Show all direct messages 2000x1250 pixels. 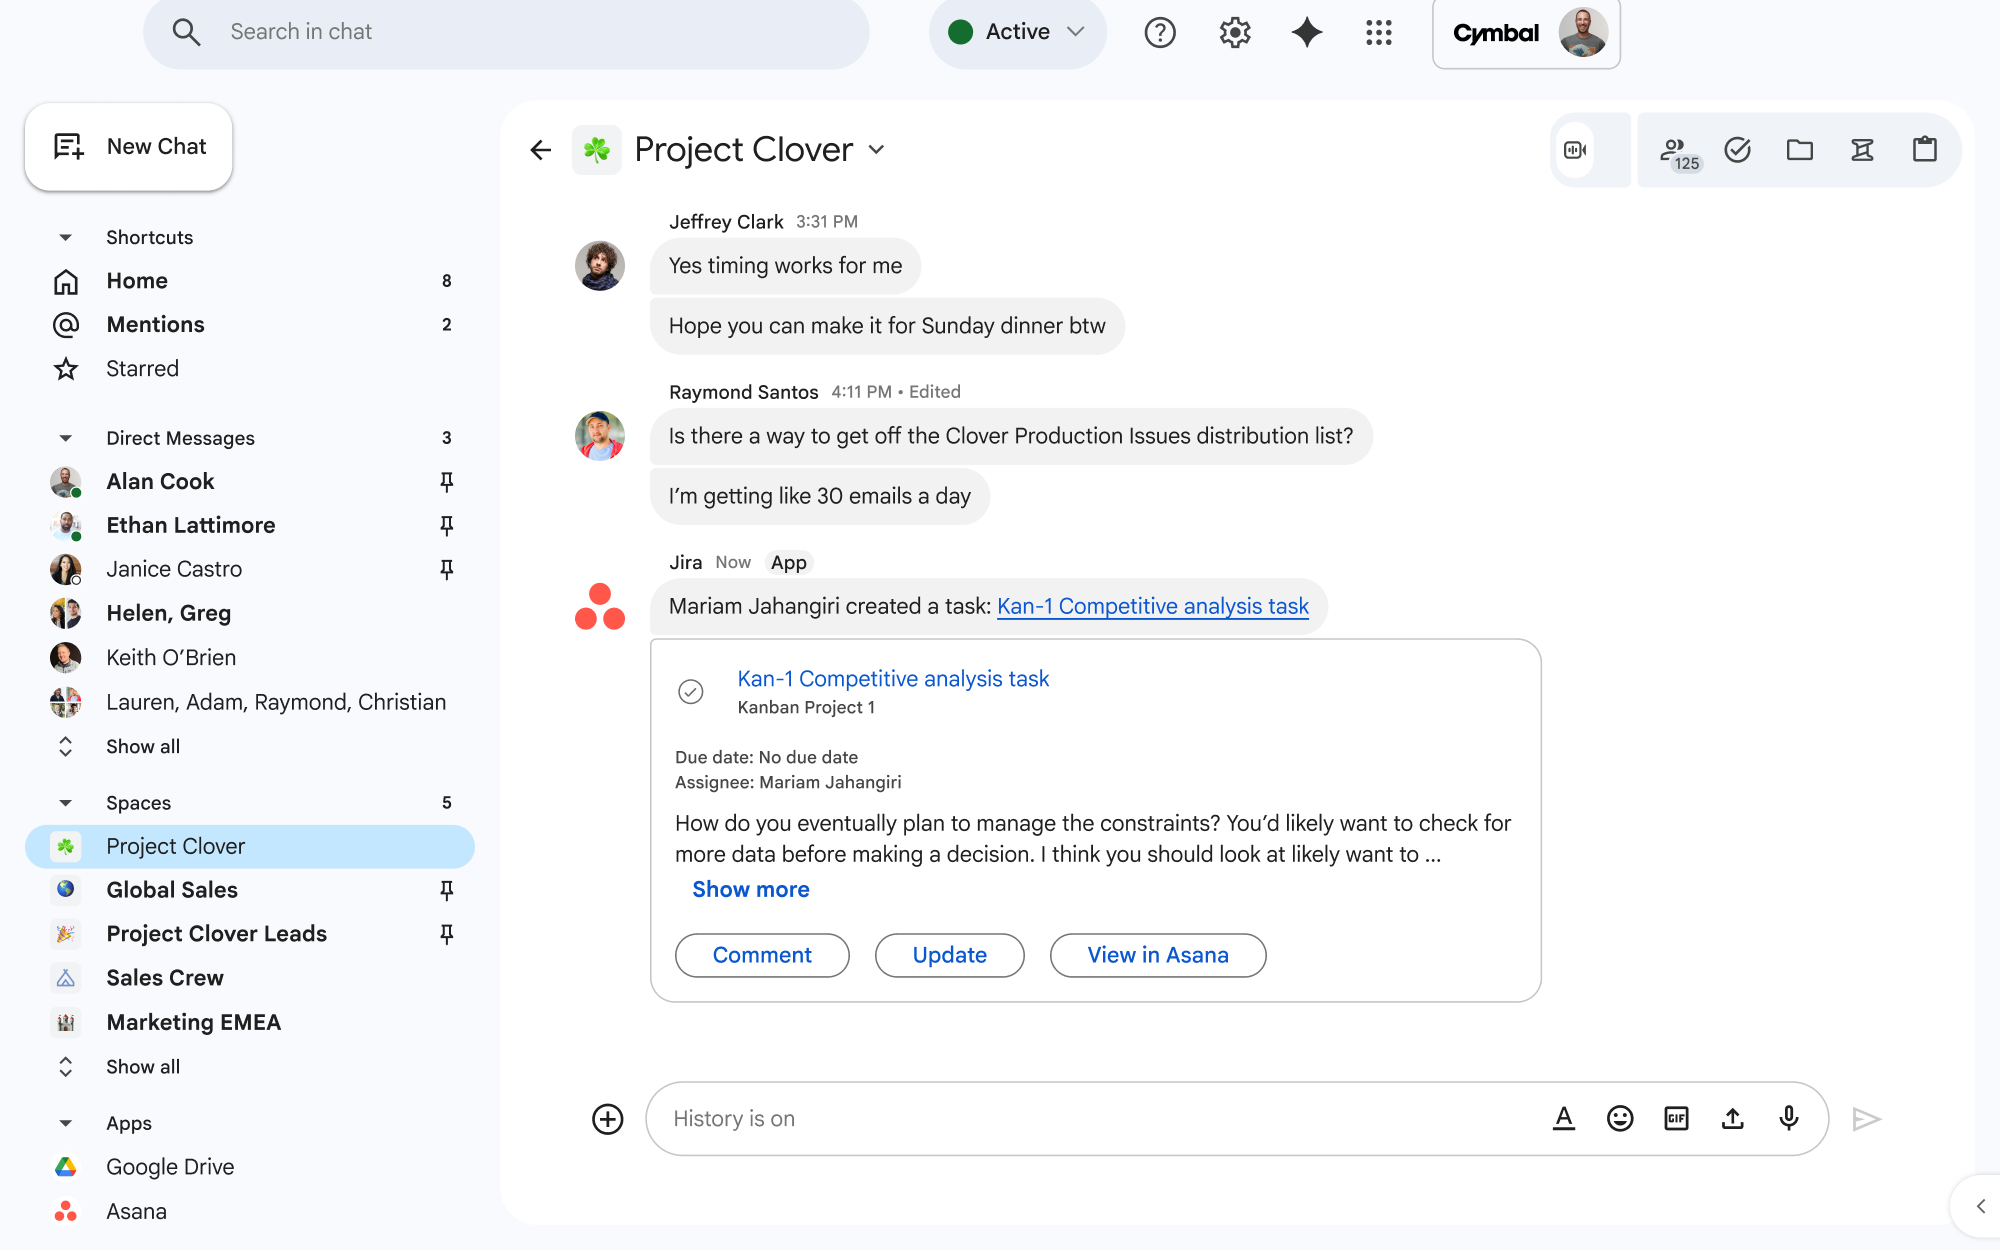pos(143,747)
